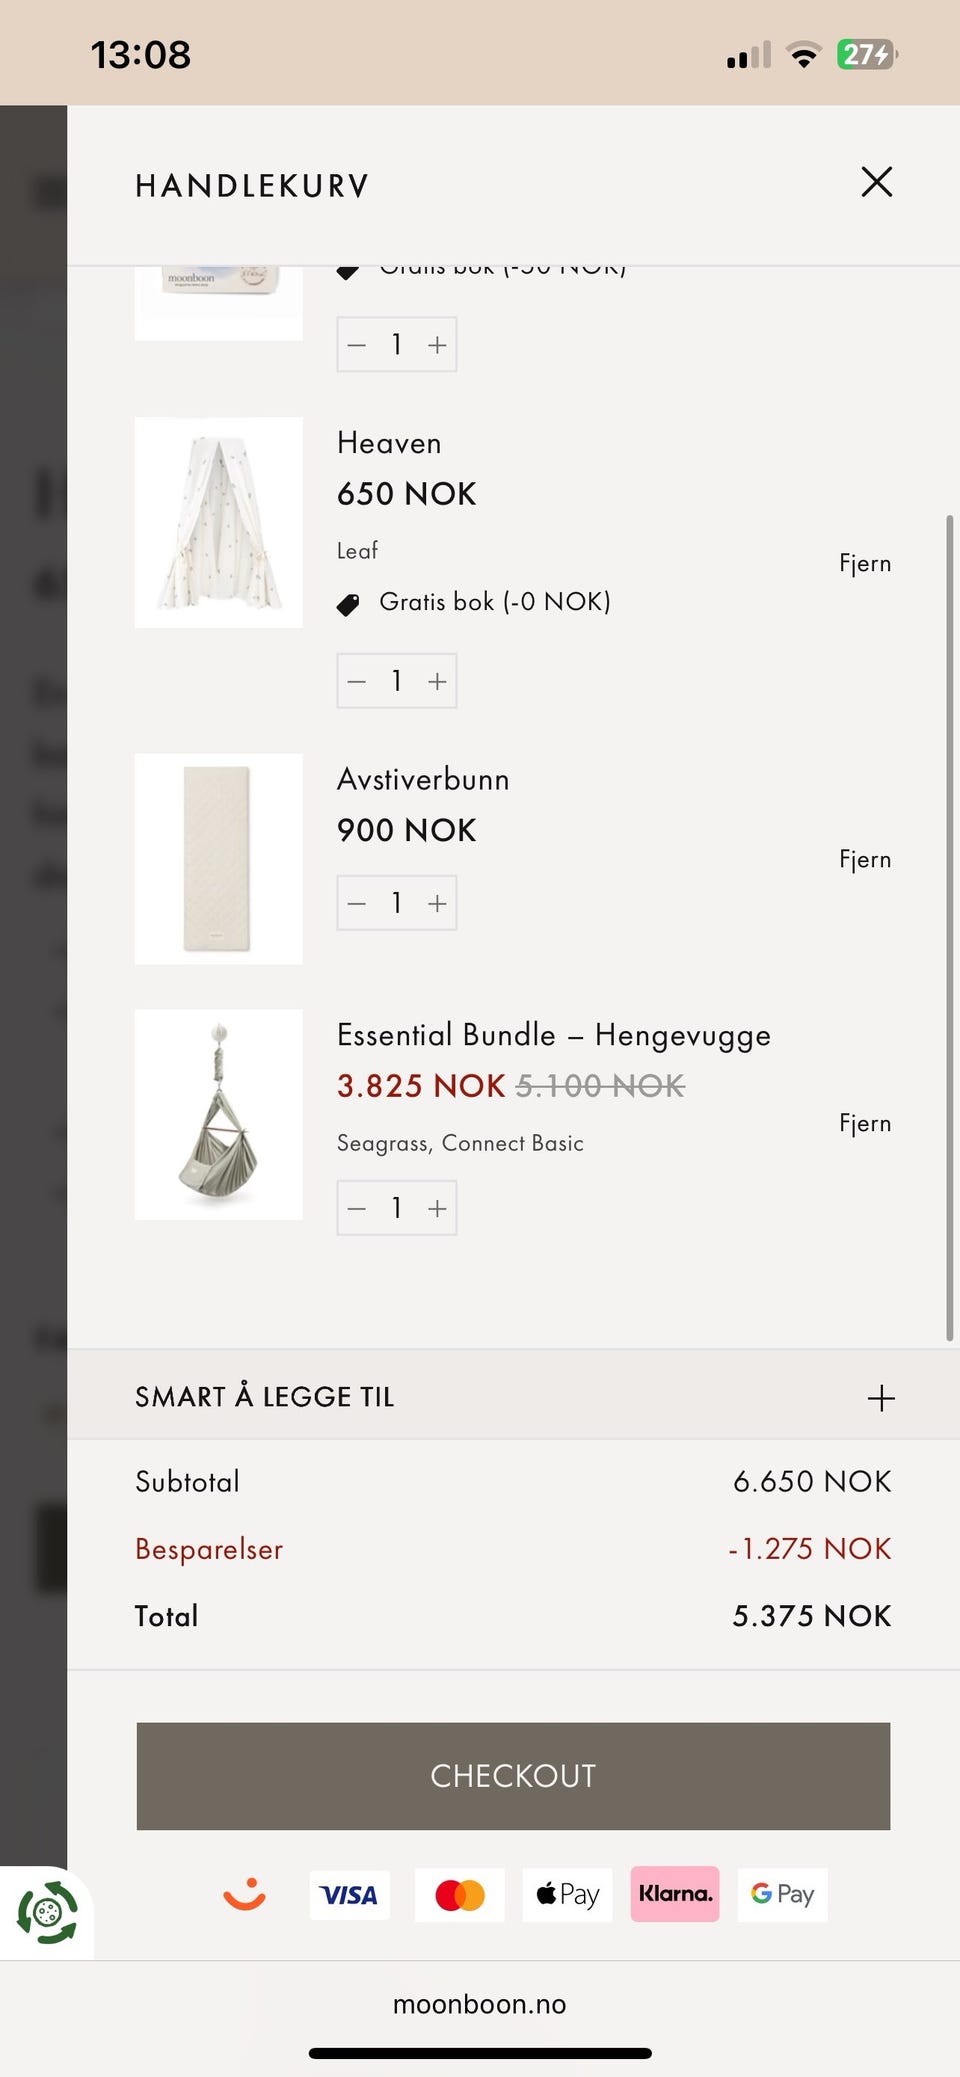Screen dimensions: 960x2077
Task: Decrease Heaven canopy quantity with minus
Action: click(x=357, y=681)
